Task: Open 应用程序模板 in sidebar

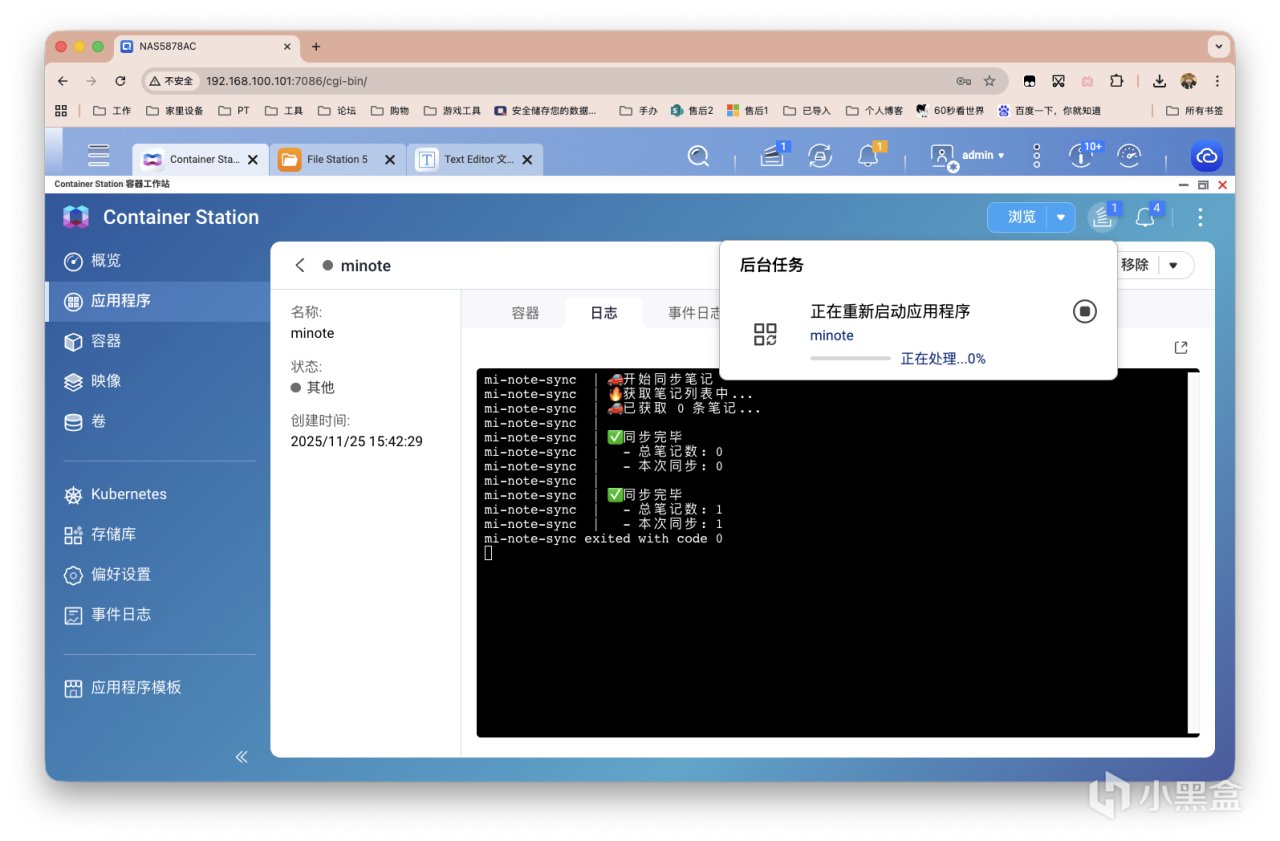Action: pos(158,687)
